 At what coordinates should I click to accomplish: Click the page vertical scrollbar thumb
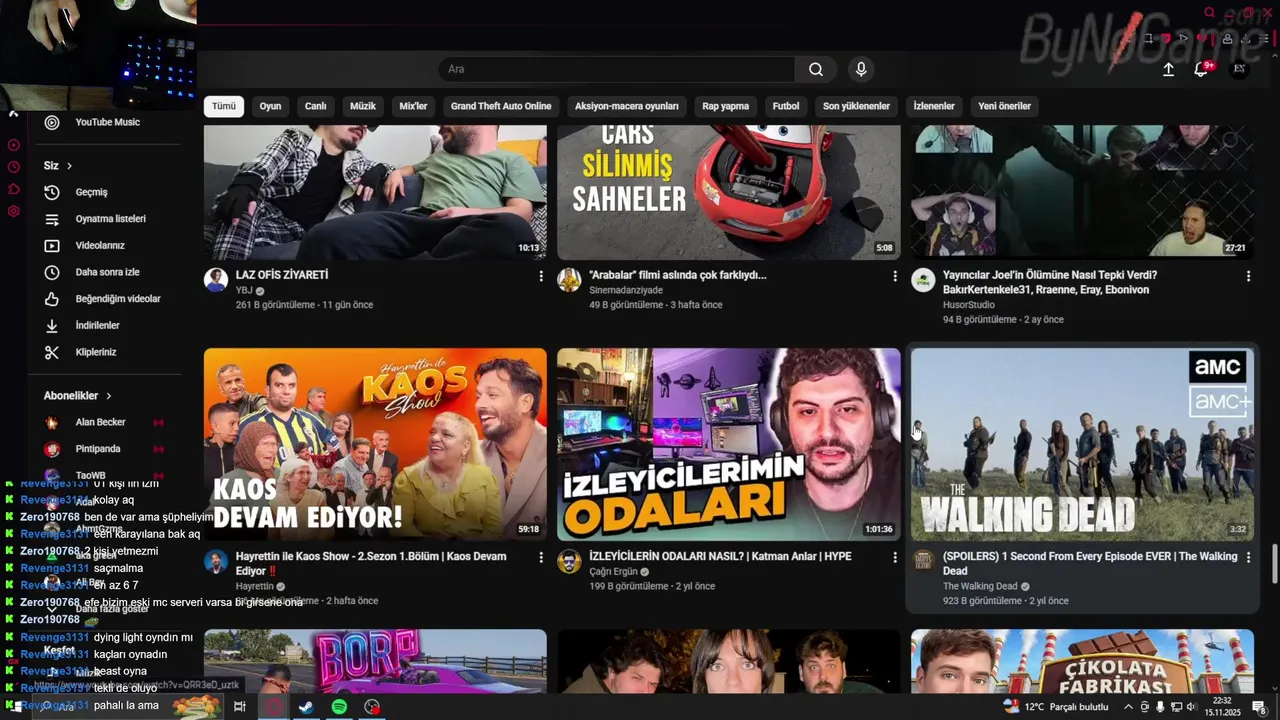(1274, 564)
